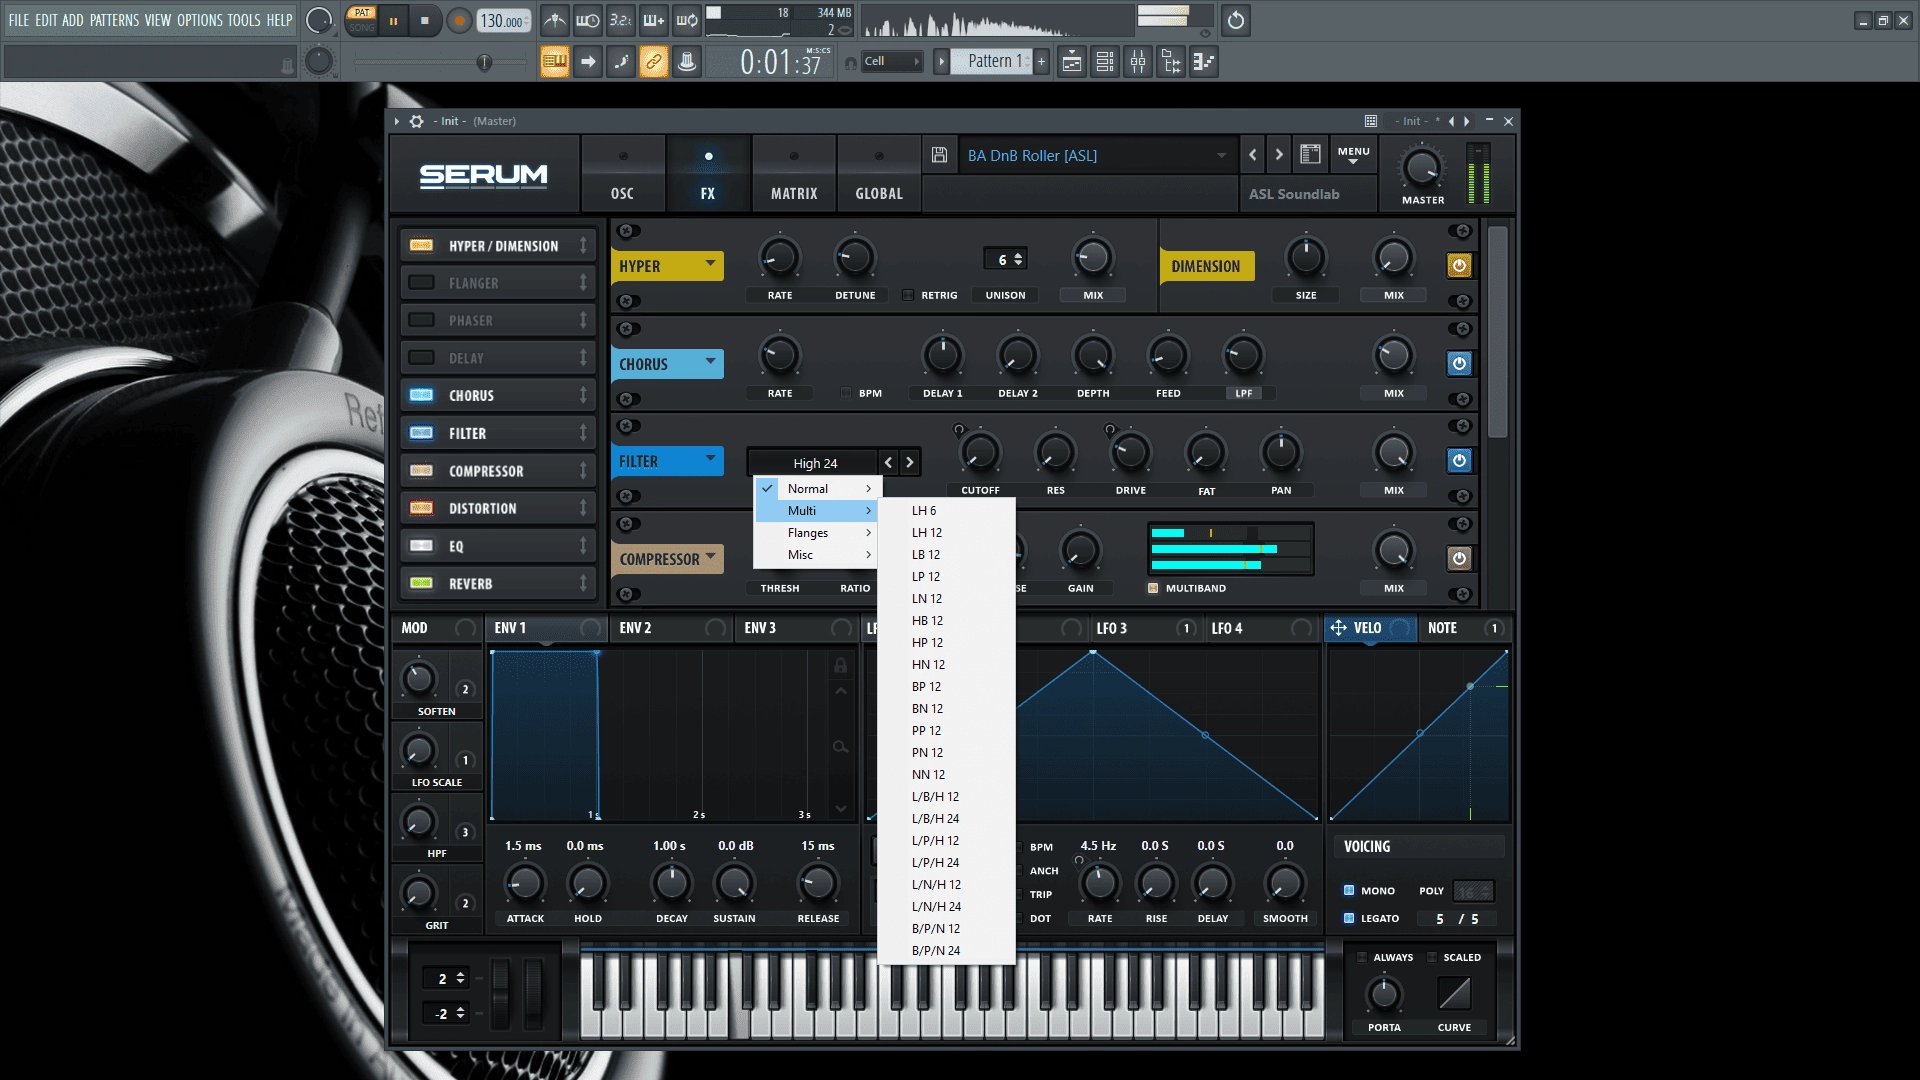The height and width of the screenshot is (1080, 1920).
Task: Expand the Flanges filter submenu
Action: click(x=818, y=533)
